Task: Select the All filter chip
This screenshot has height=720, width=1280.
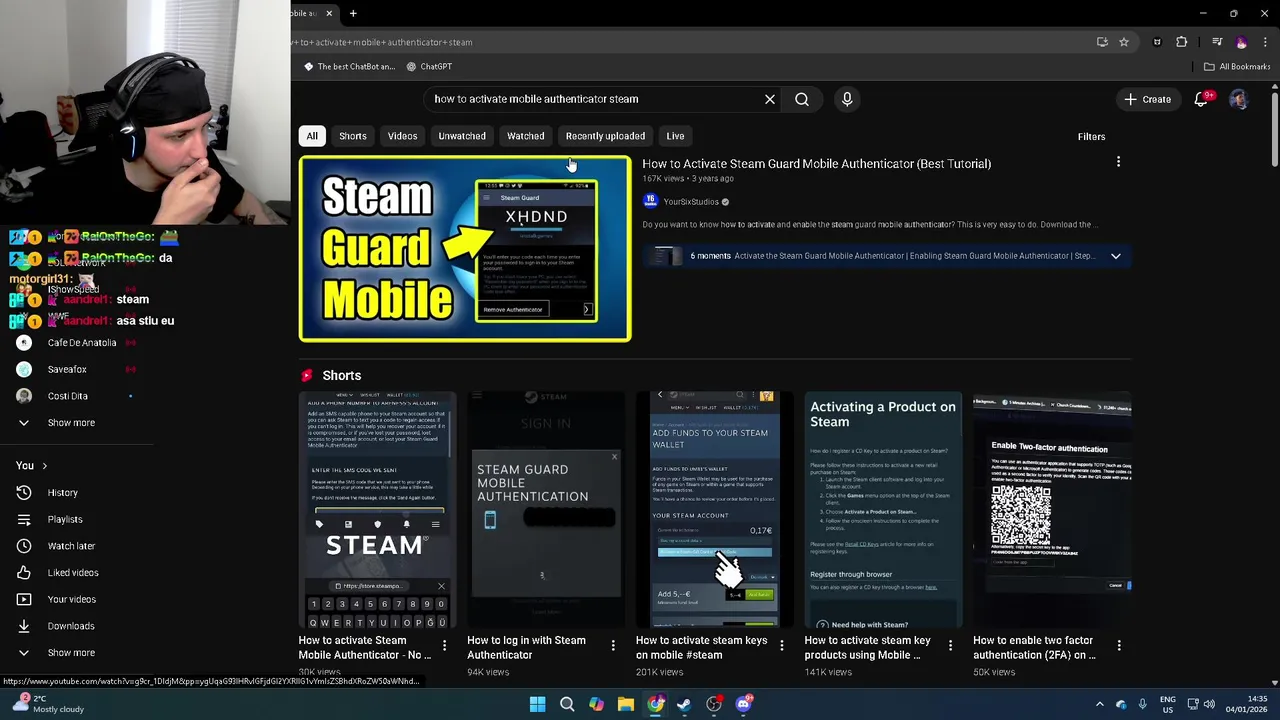Action: [312, 136]
